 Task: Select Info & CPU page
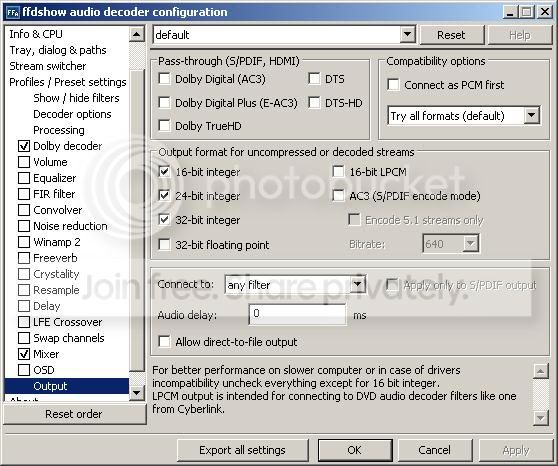tap(36, 34)
